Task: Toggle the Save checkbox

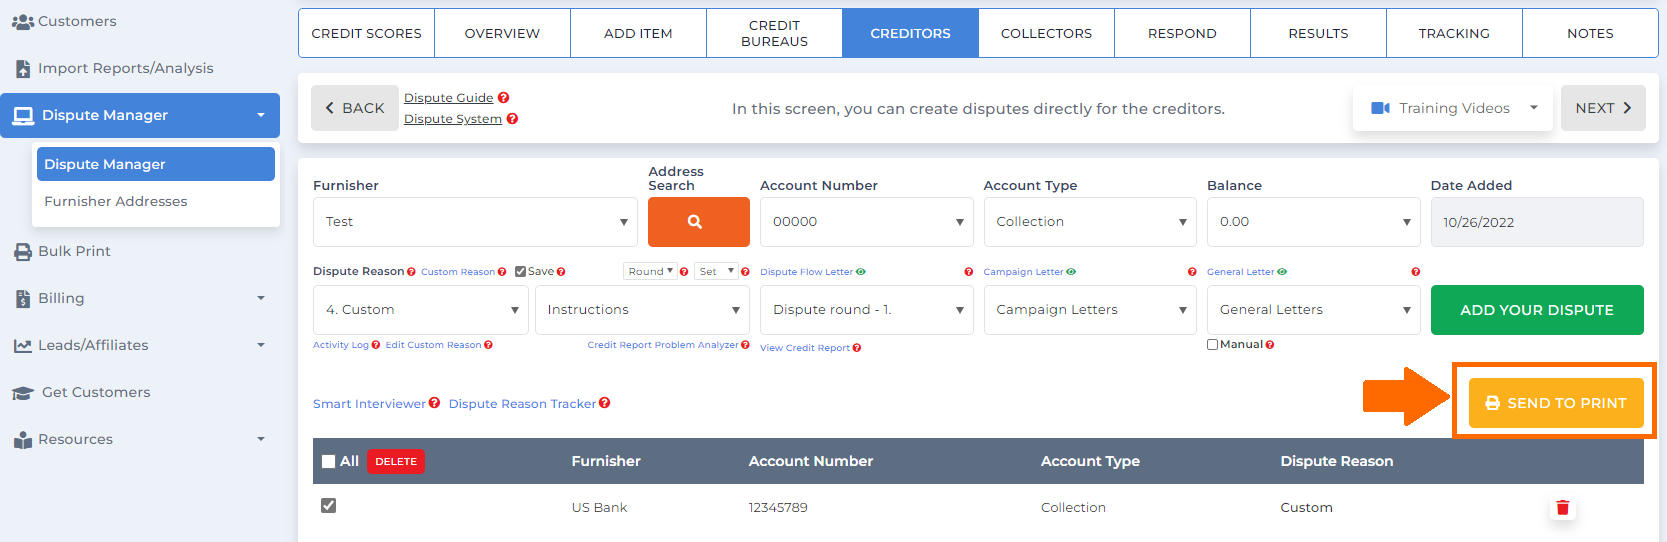Action: click(520, 272)
